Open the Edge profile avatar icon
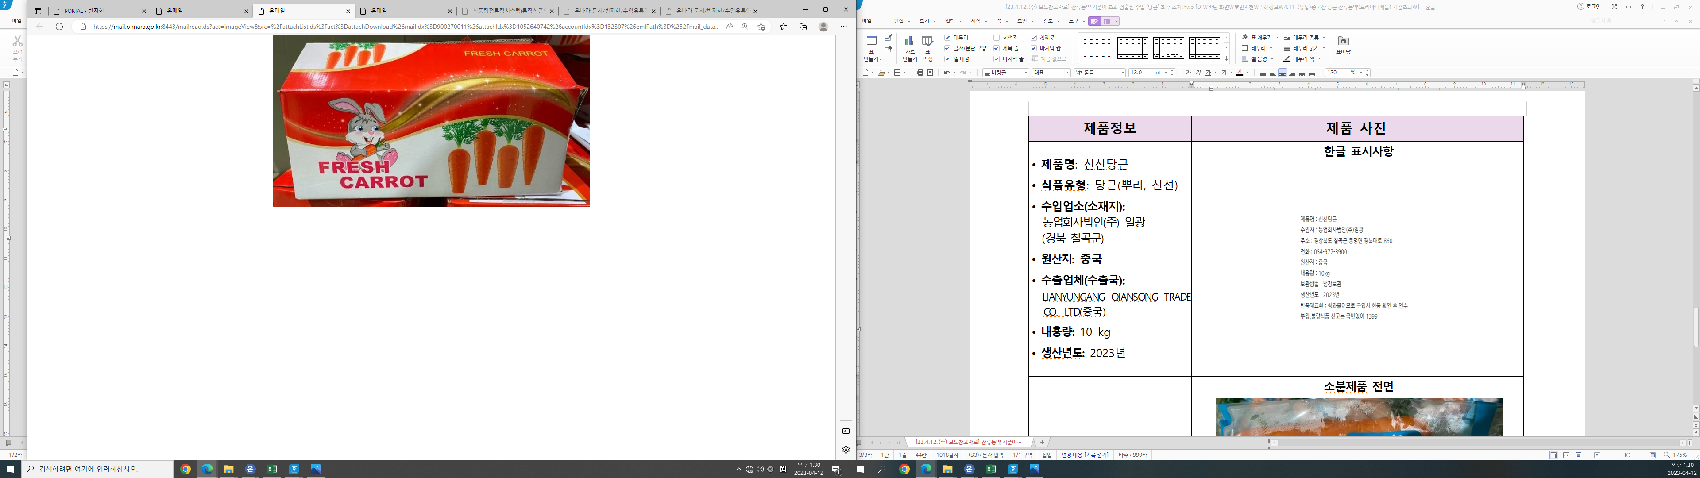 823,27
